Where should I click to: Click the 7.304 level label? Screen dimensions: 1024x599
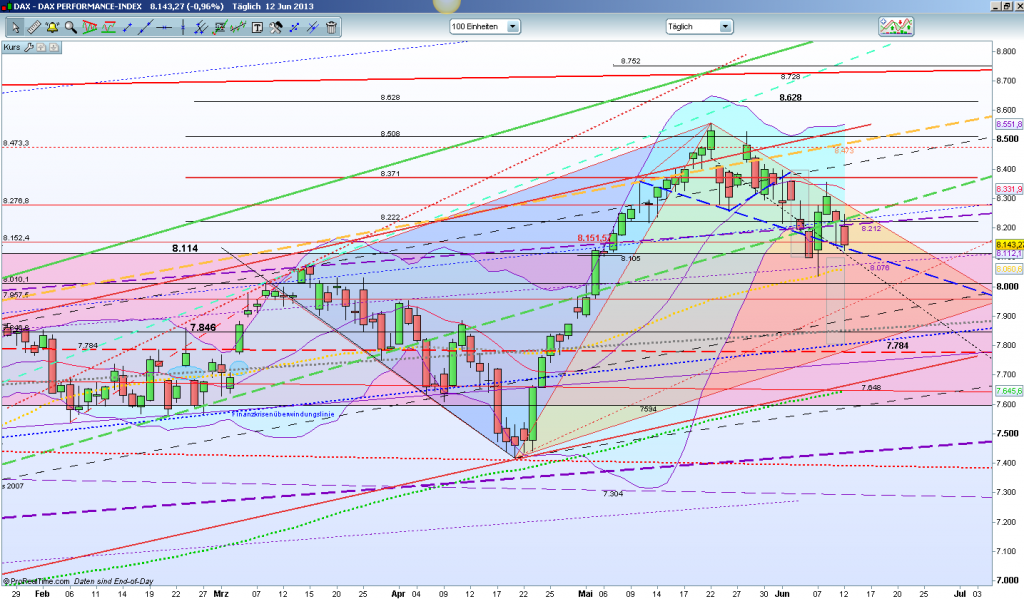(x=613, y=494)
